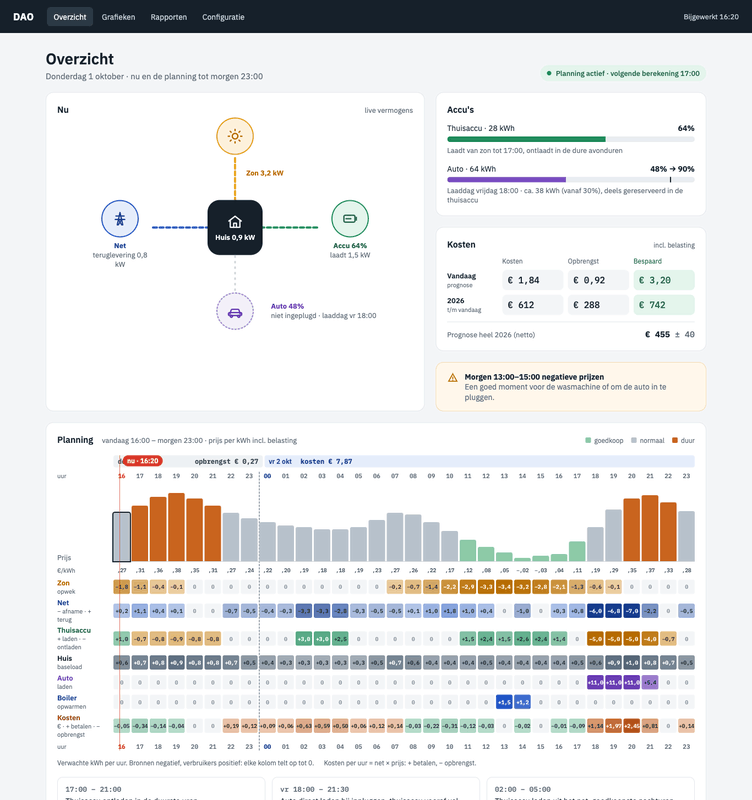Select the price bar above ,38
The width and height of the screenshot is (752, 800).
[x=176, y=527]
